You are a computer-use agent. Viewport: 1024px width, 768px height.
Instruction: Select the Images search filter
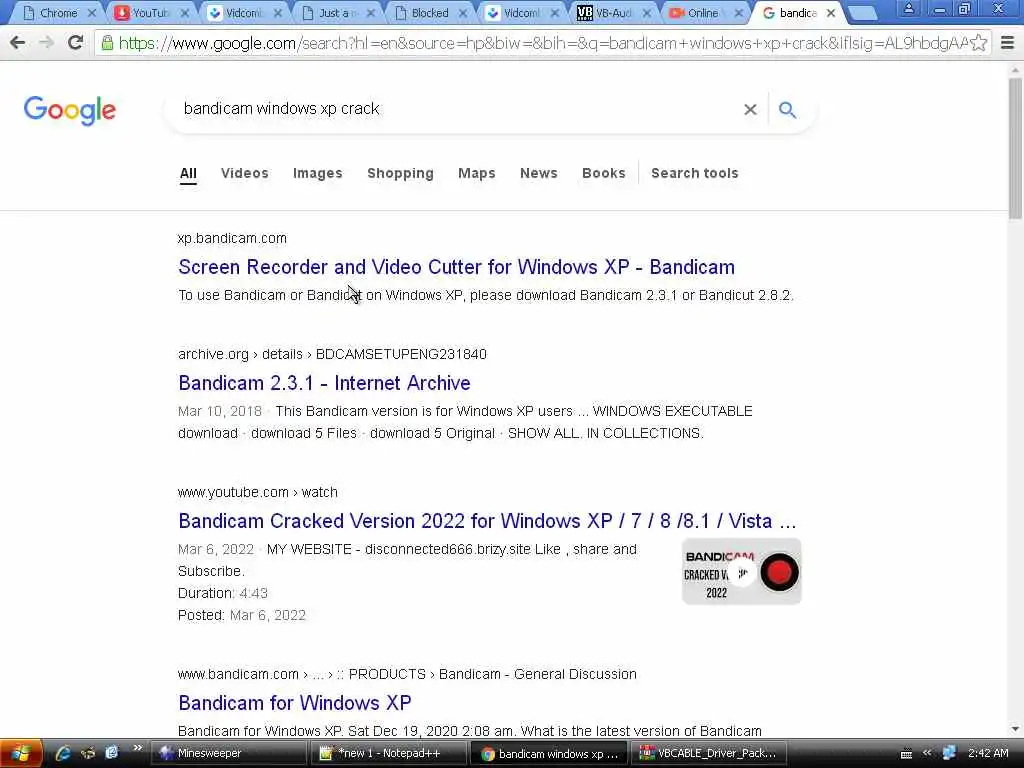tap(317, 173)
